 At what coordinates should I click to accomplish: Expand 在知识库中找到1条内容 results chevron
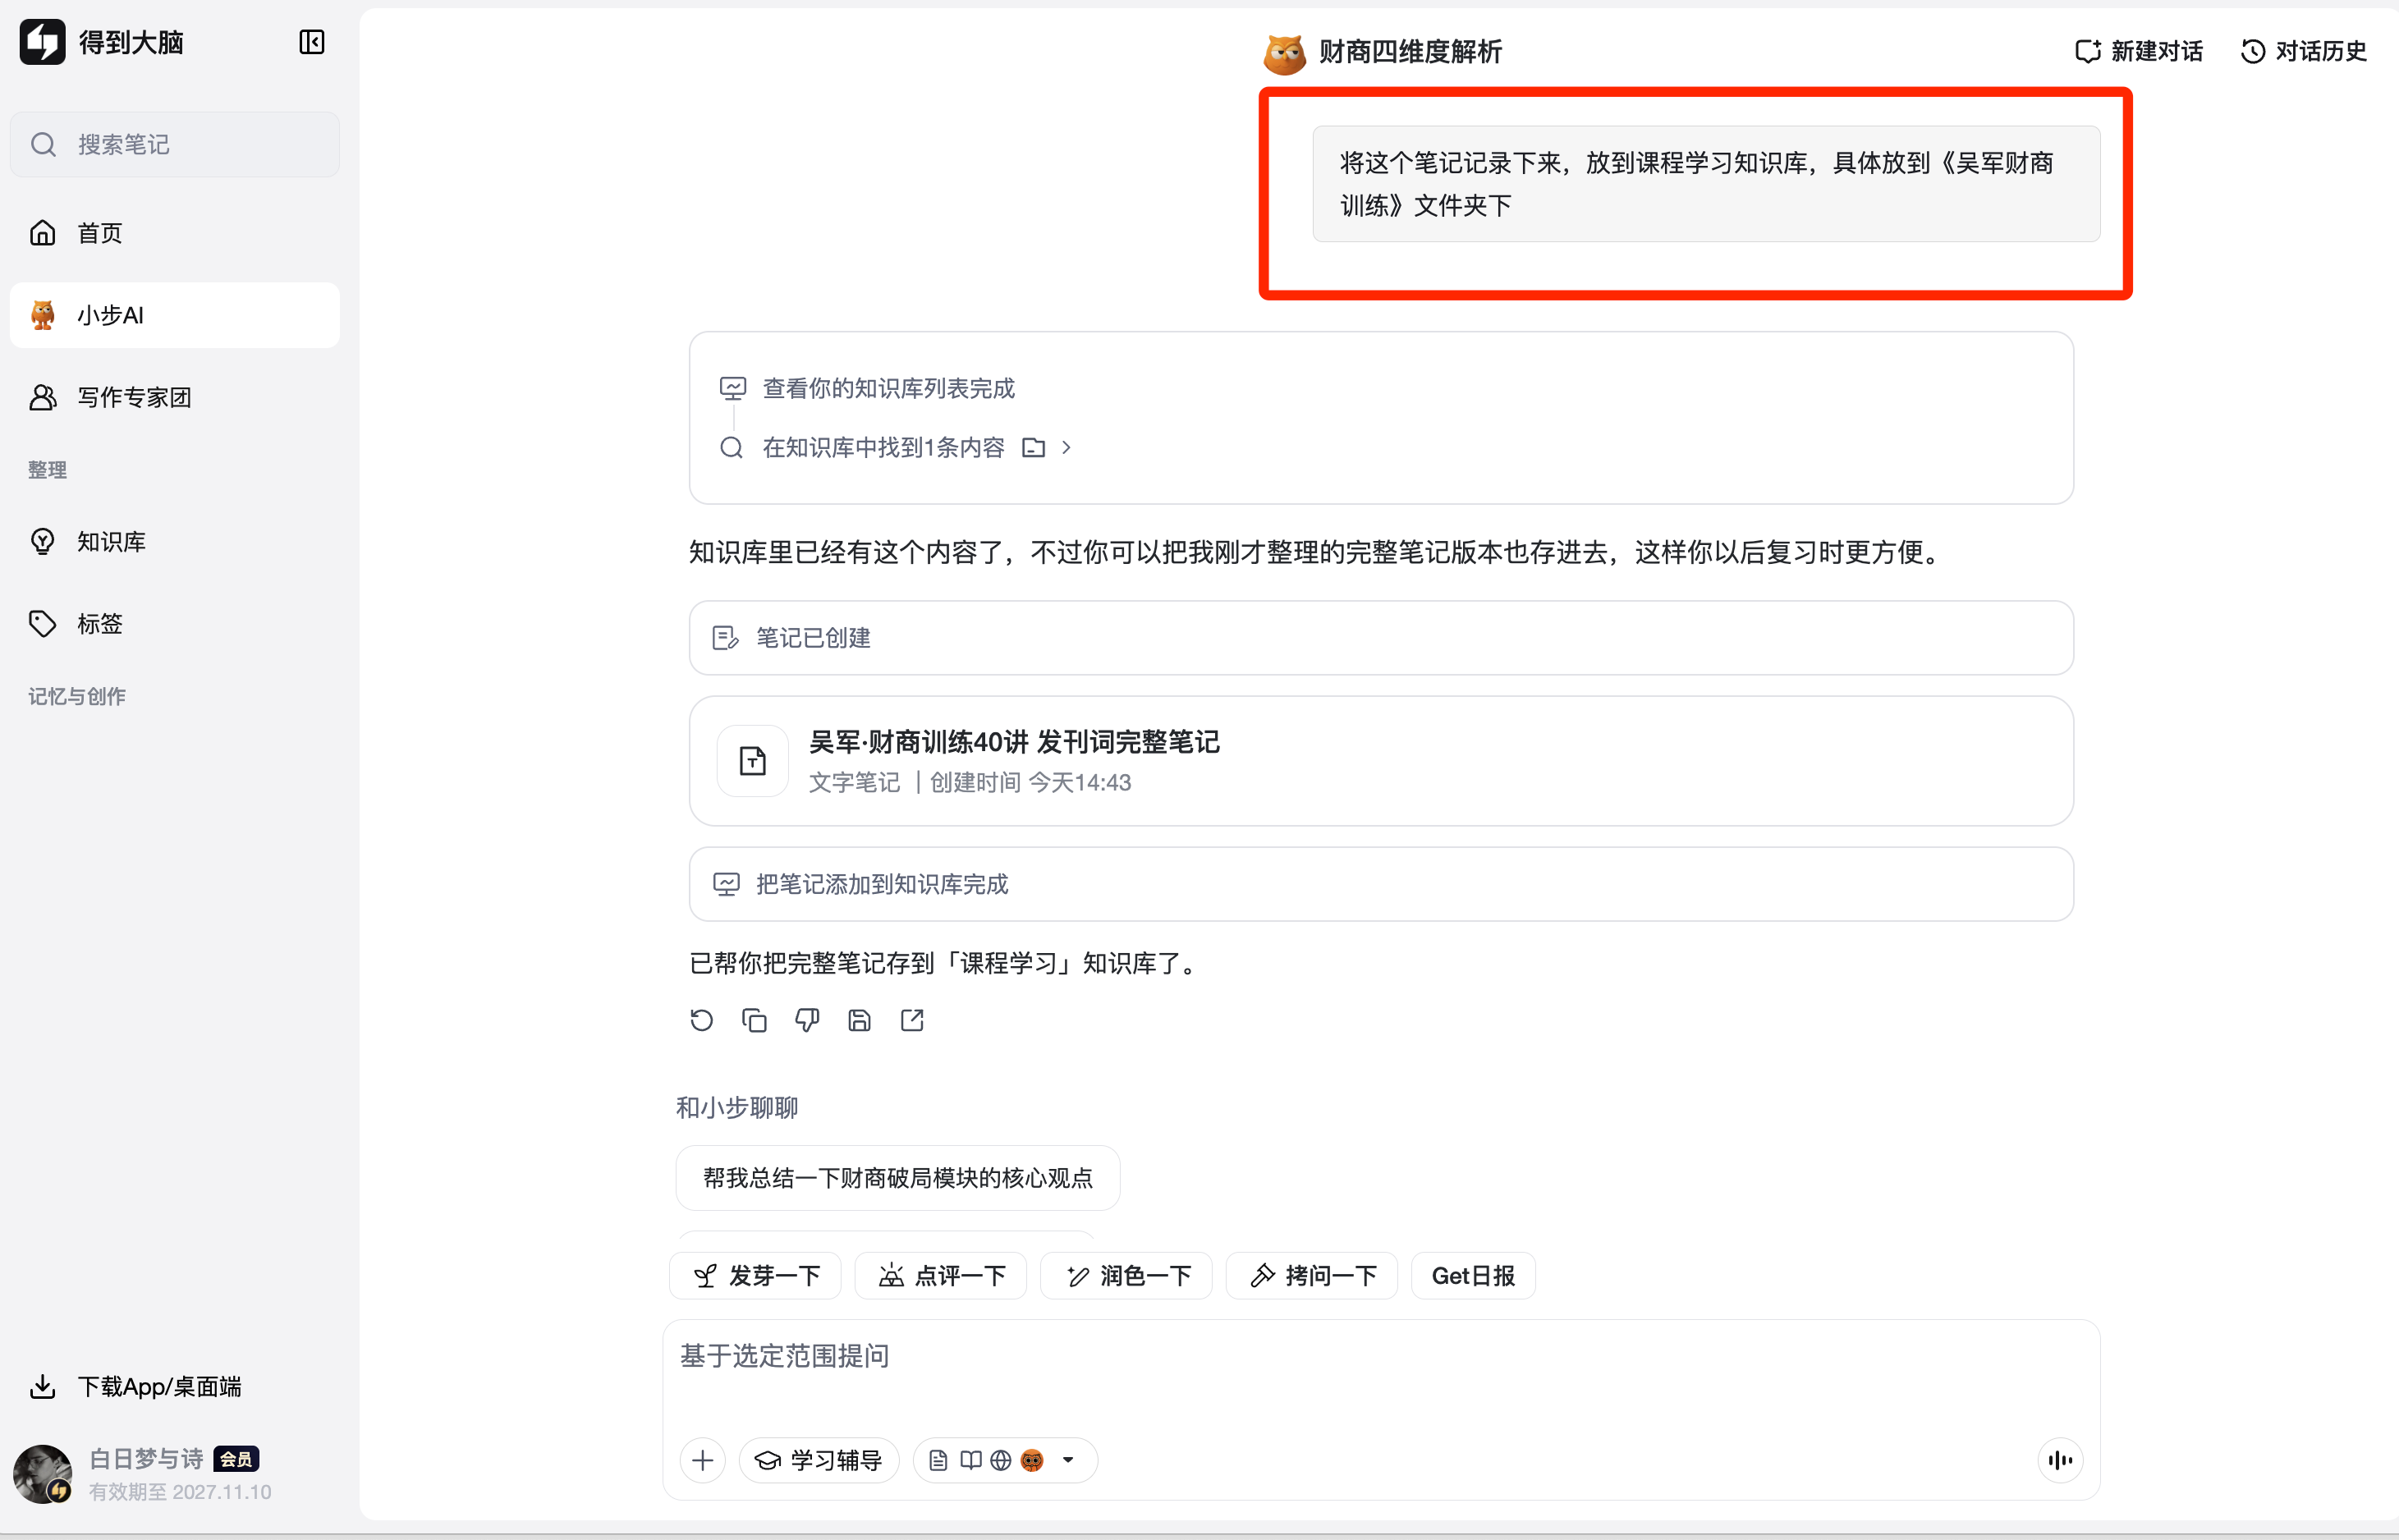coord(1067,447)
